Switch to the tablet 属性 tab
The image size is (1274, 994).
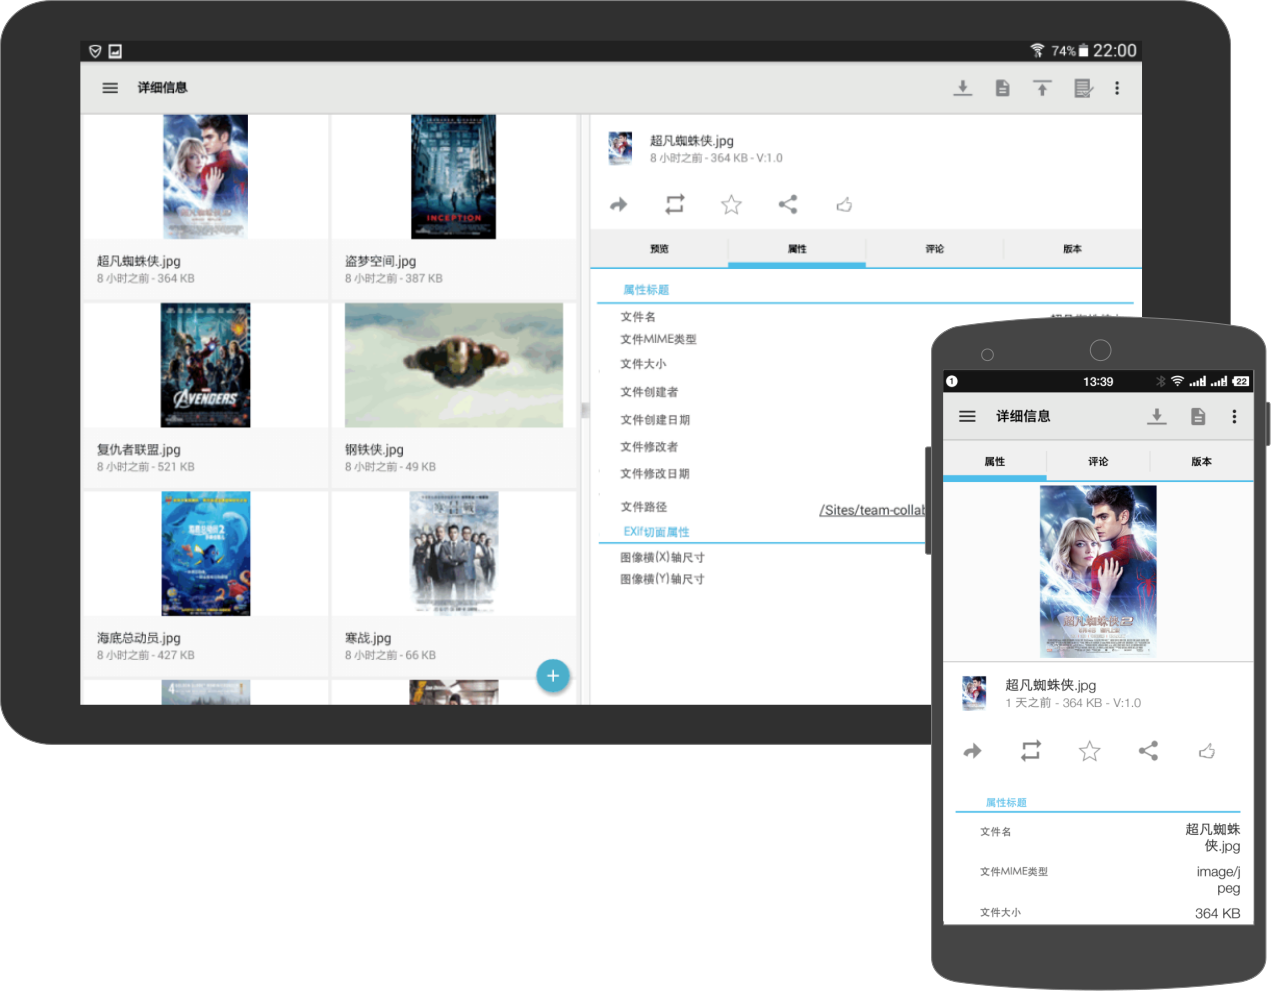(x=797, y=249)
